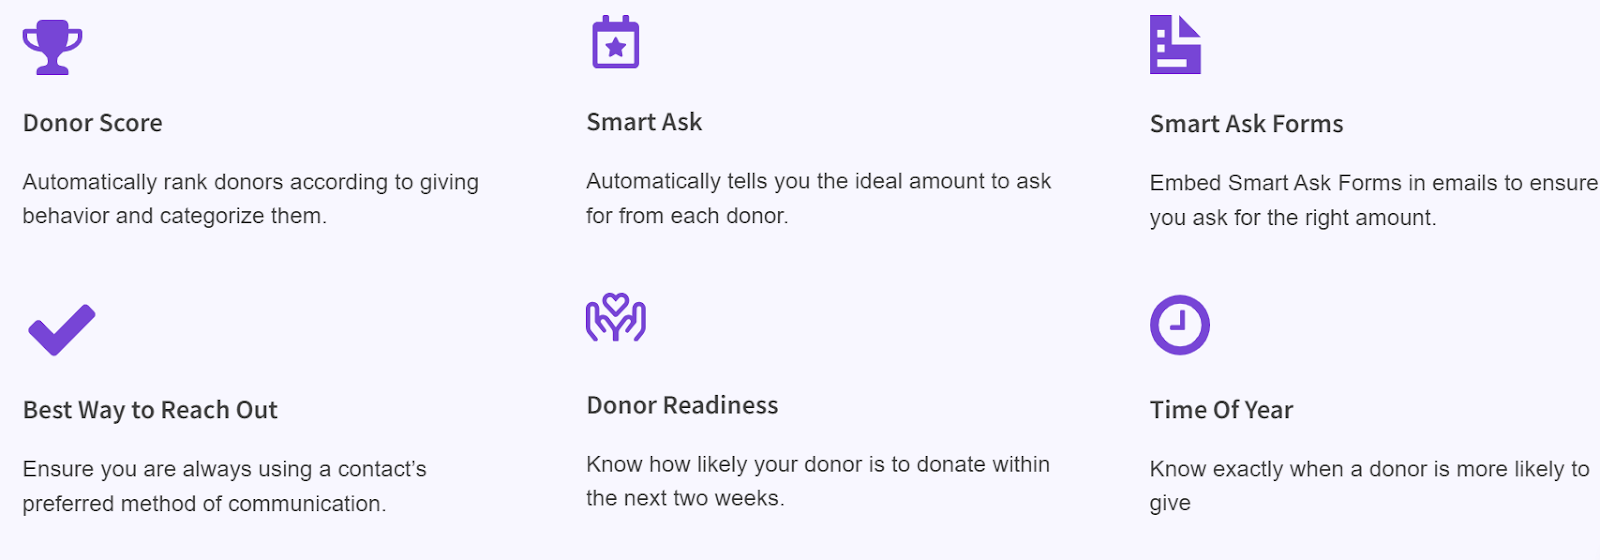Select the Smart Ask Forms heading
Screen dimensions: 1600x560
pyautogui.click(x=1246, y=124)
